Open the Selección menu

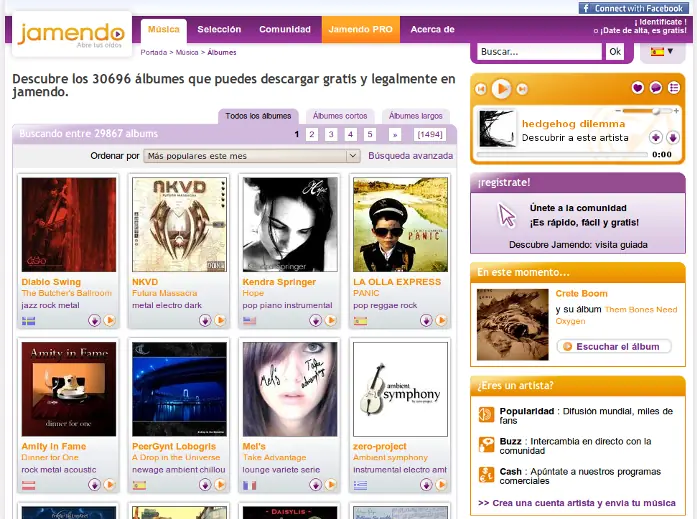click(219, 29)
